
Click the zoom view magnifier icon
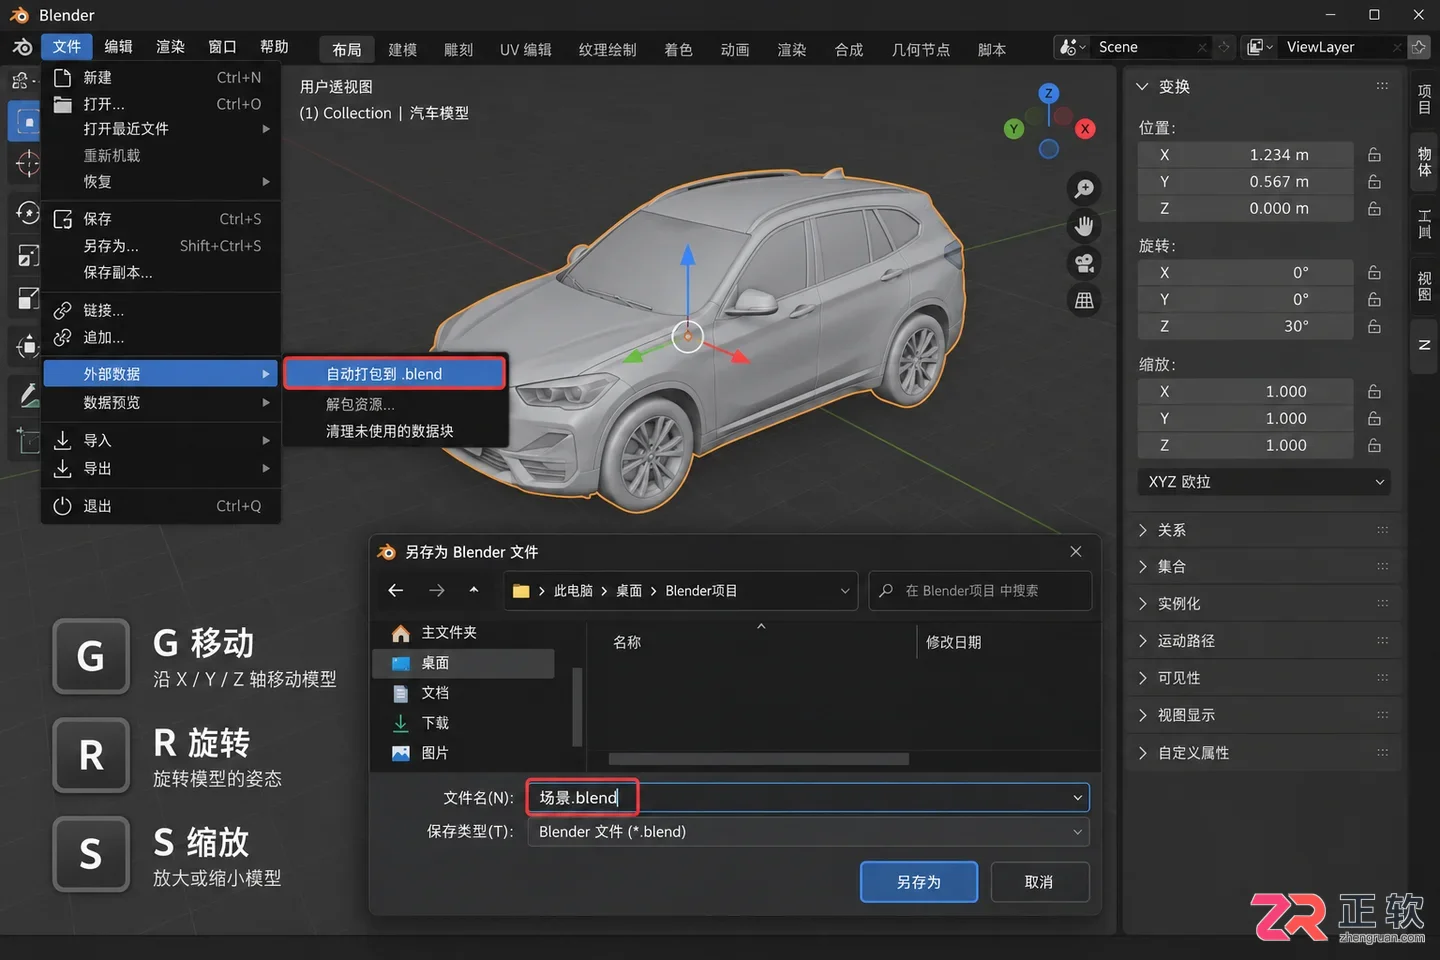click(x=1084, y=189)
